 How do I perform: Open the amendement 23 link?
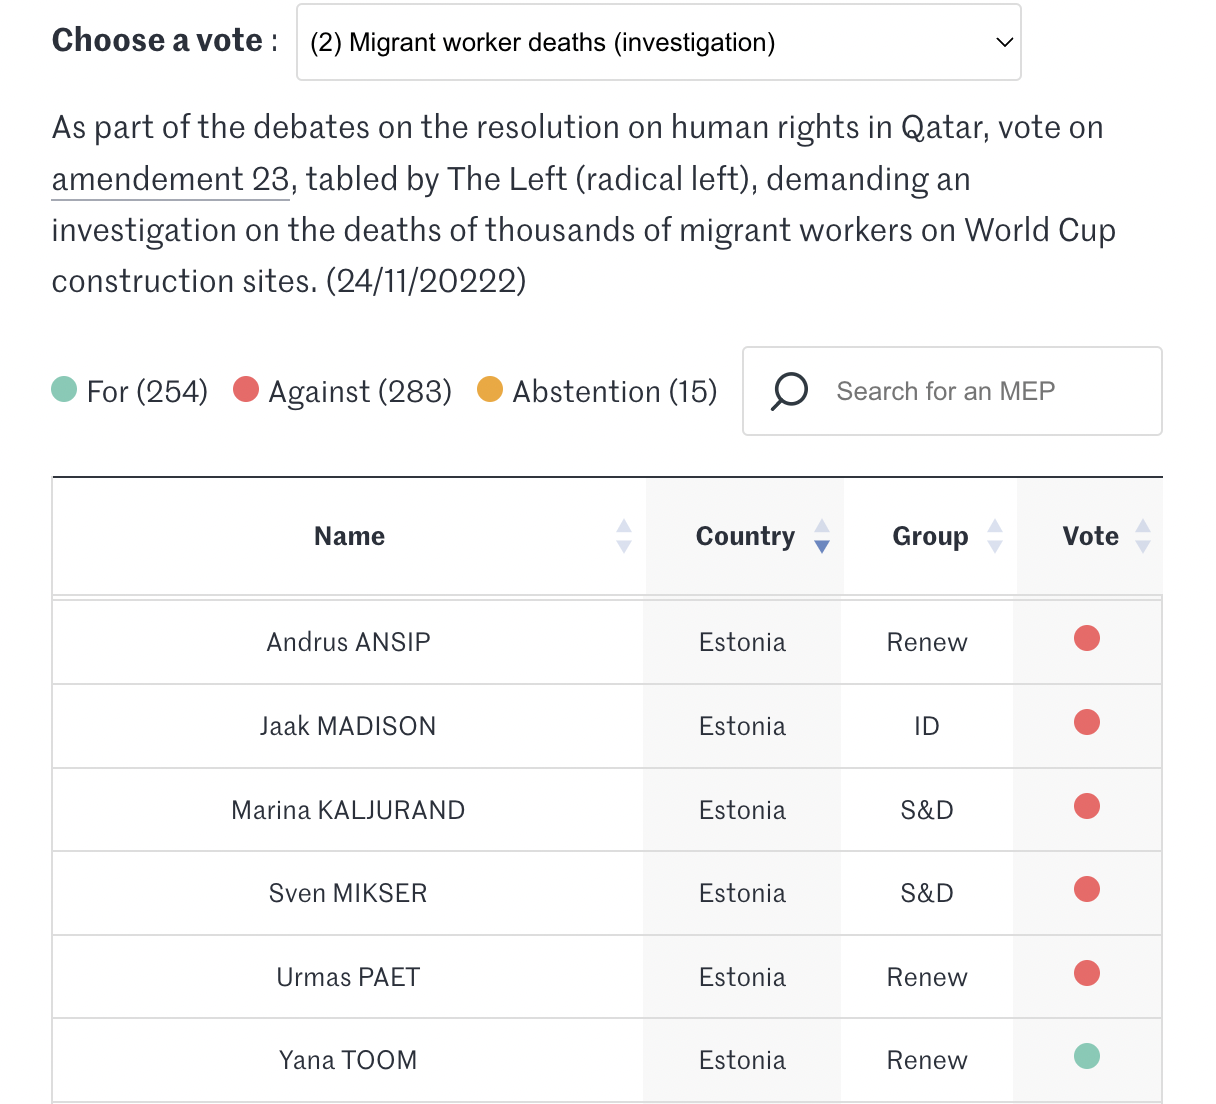(170, 179)
